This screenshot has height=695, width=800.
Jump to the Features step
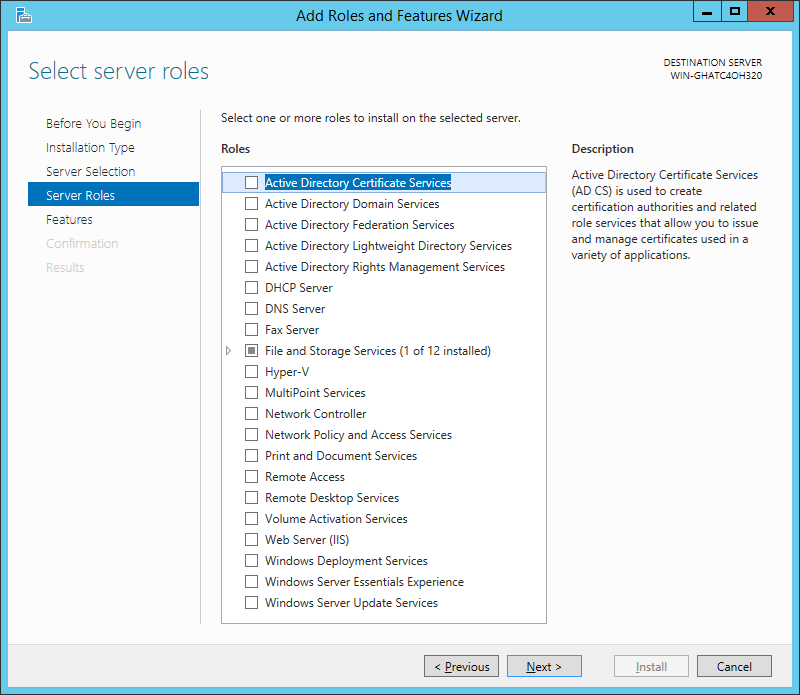pos(69,219)
